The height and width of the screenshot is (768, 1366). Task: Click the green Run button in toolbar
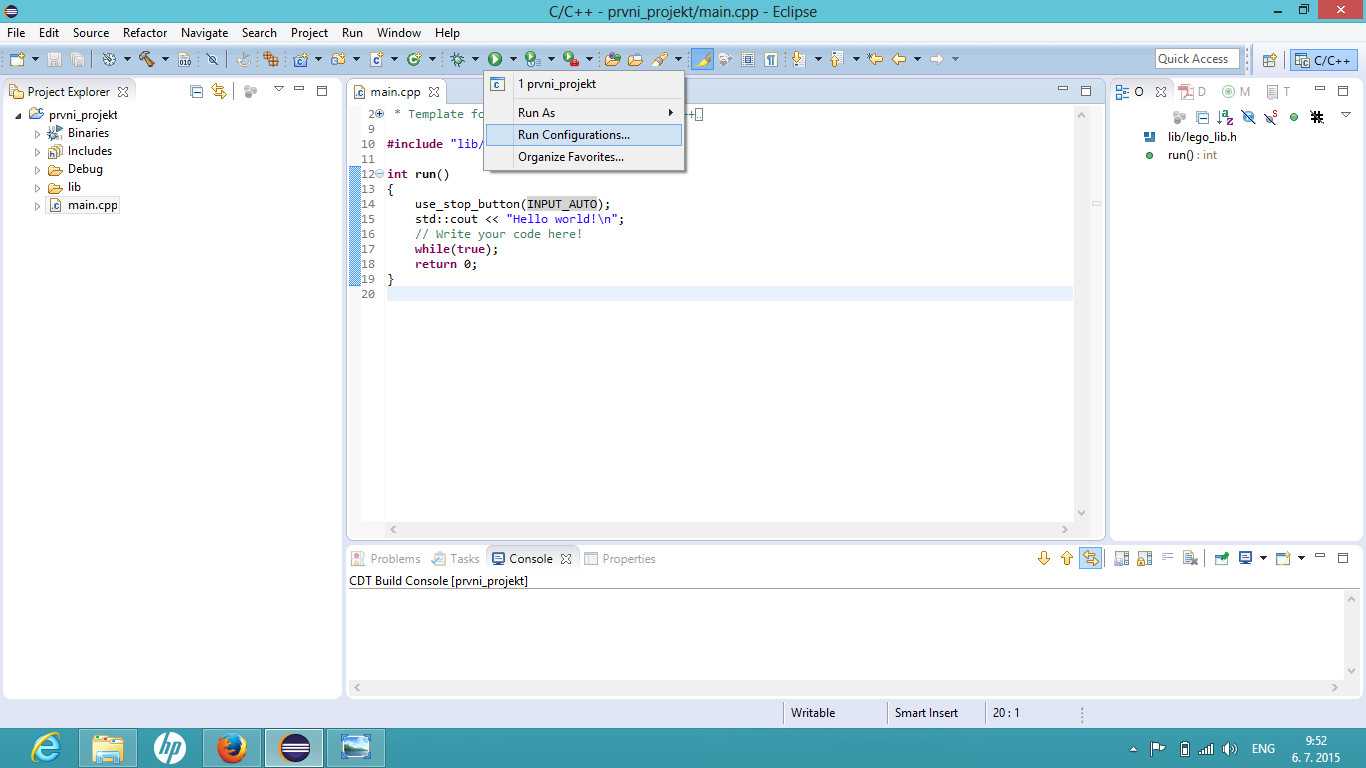point(495,60)
